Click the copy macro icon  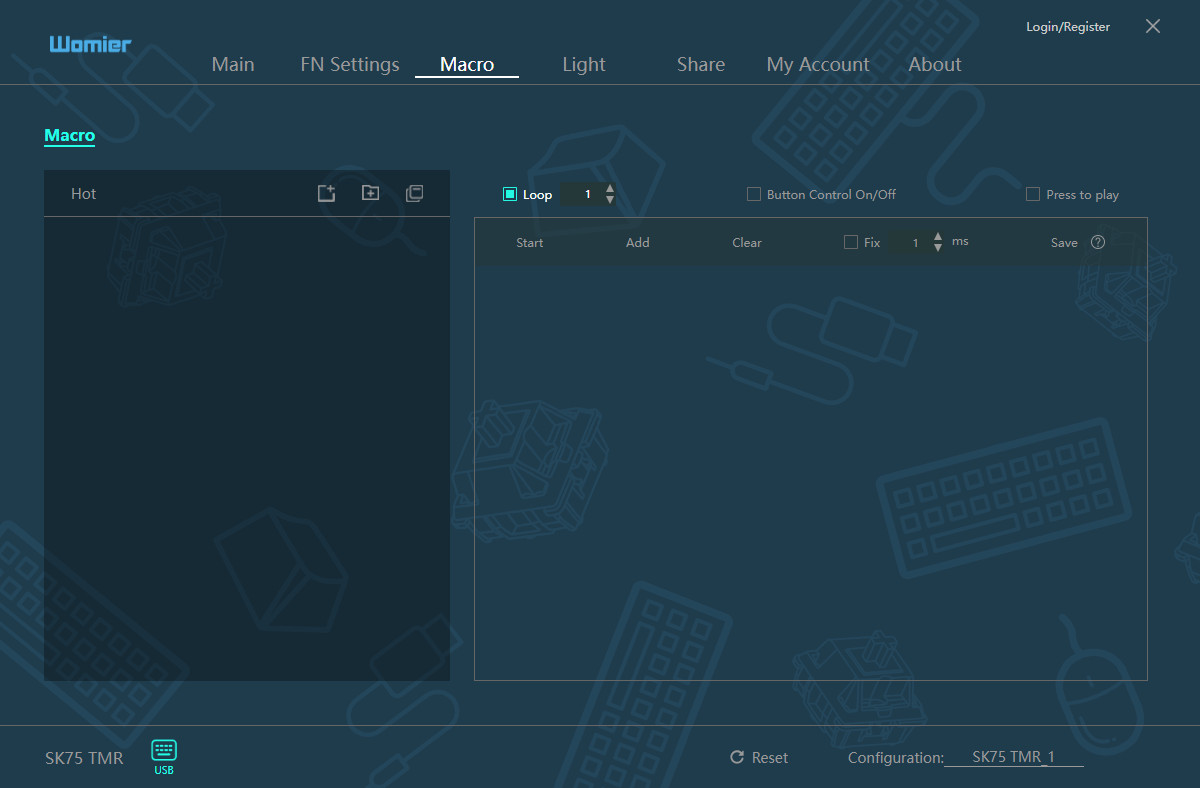pyautogui.click(x=414, y=193)
